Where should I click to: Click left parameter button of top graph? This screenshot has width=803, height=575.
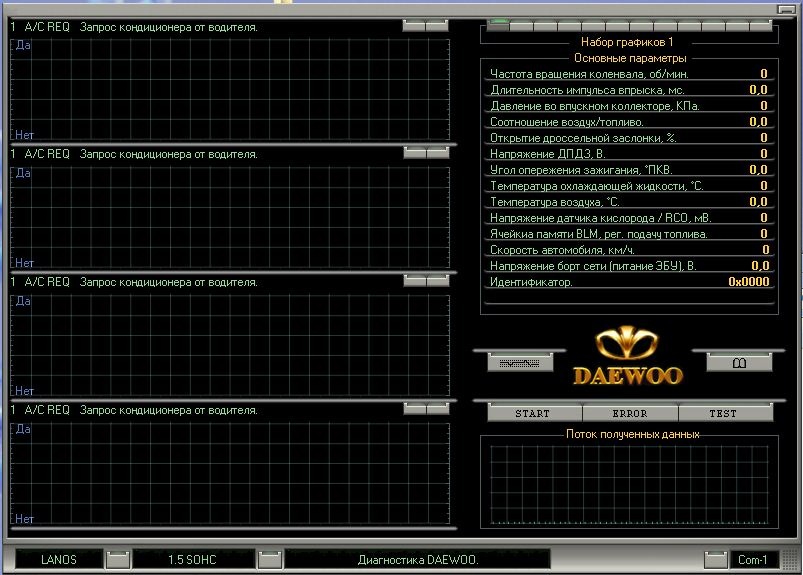click(x=414, y=25)
